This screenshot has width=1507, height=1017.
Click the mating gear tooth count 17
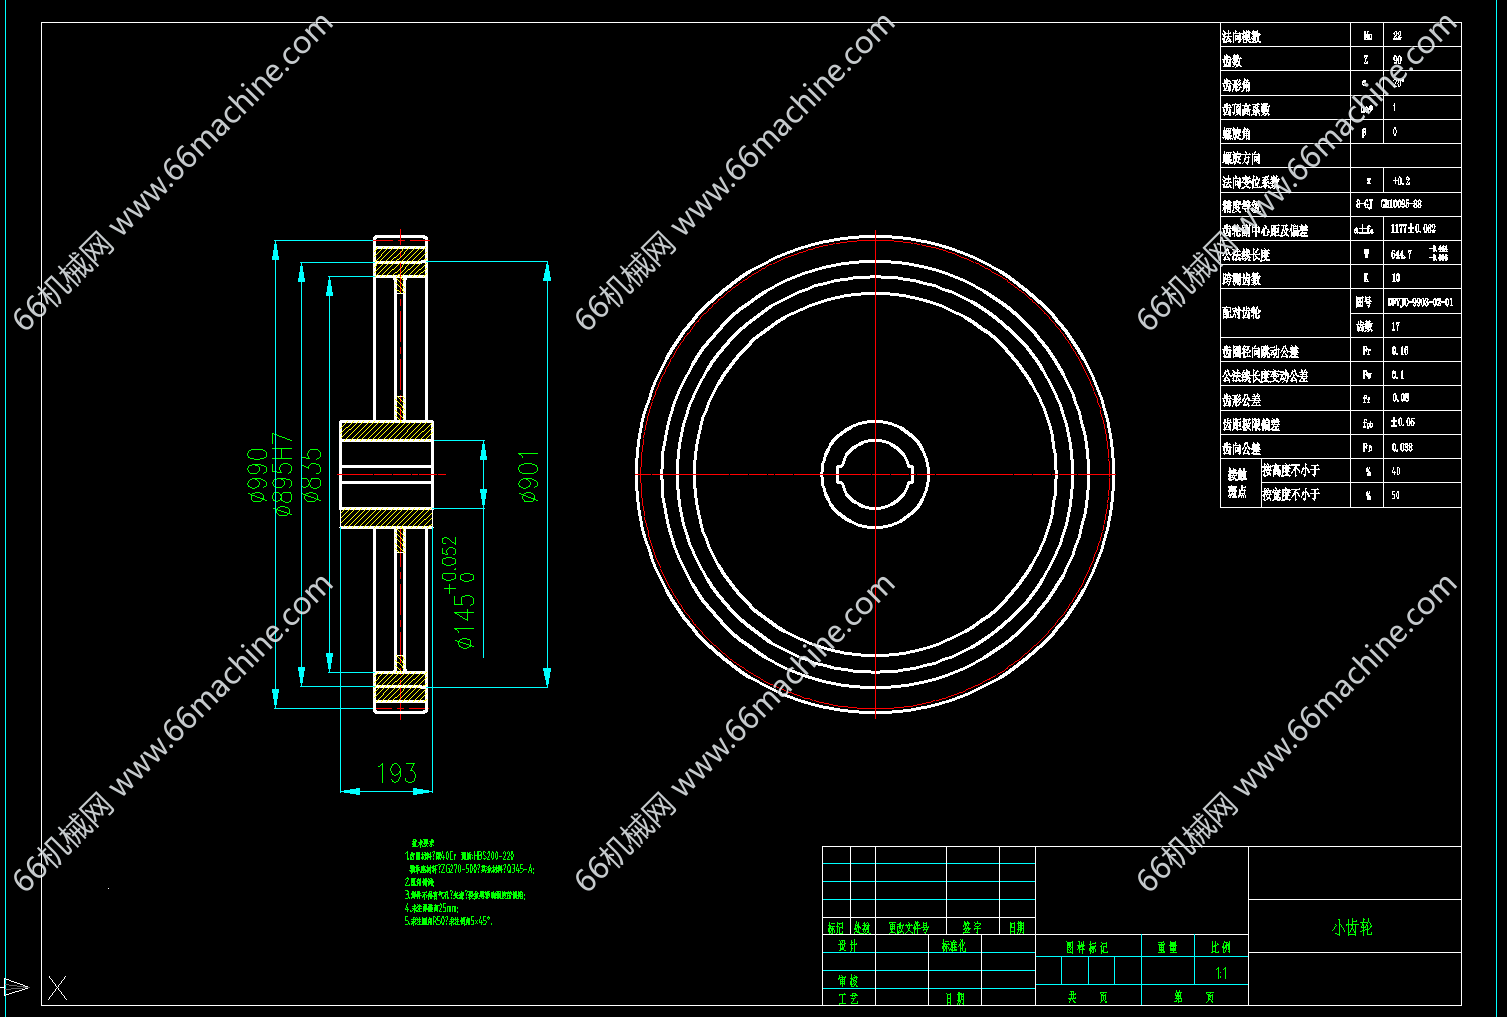[x=1396, y=326]
